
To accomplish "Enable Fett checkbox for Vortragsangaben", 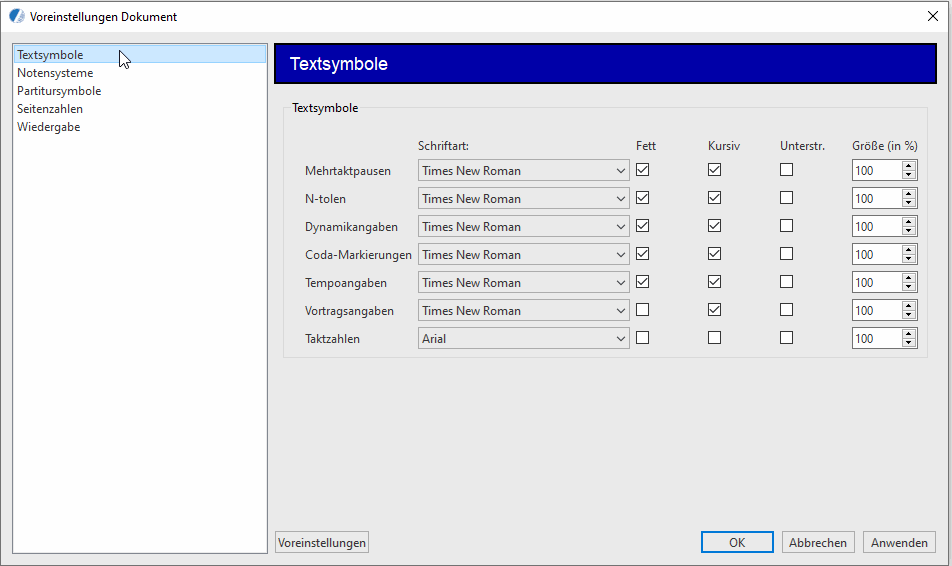I will click(x=642, y=310).
